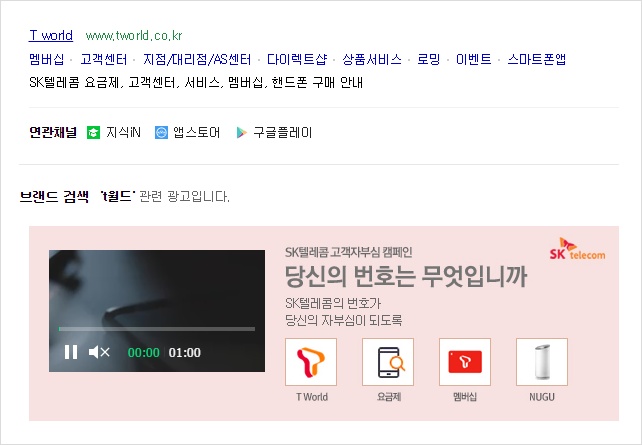Click the 지식iN green icon
The image size is (642, 445).
coord(93,133)
